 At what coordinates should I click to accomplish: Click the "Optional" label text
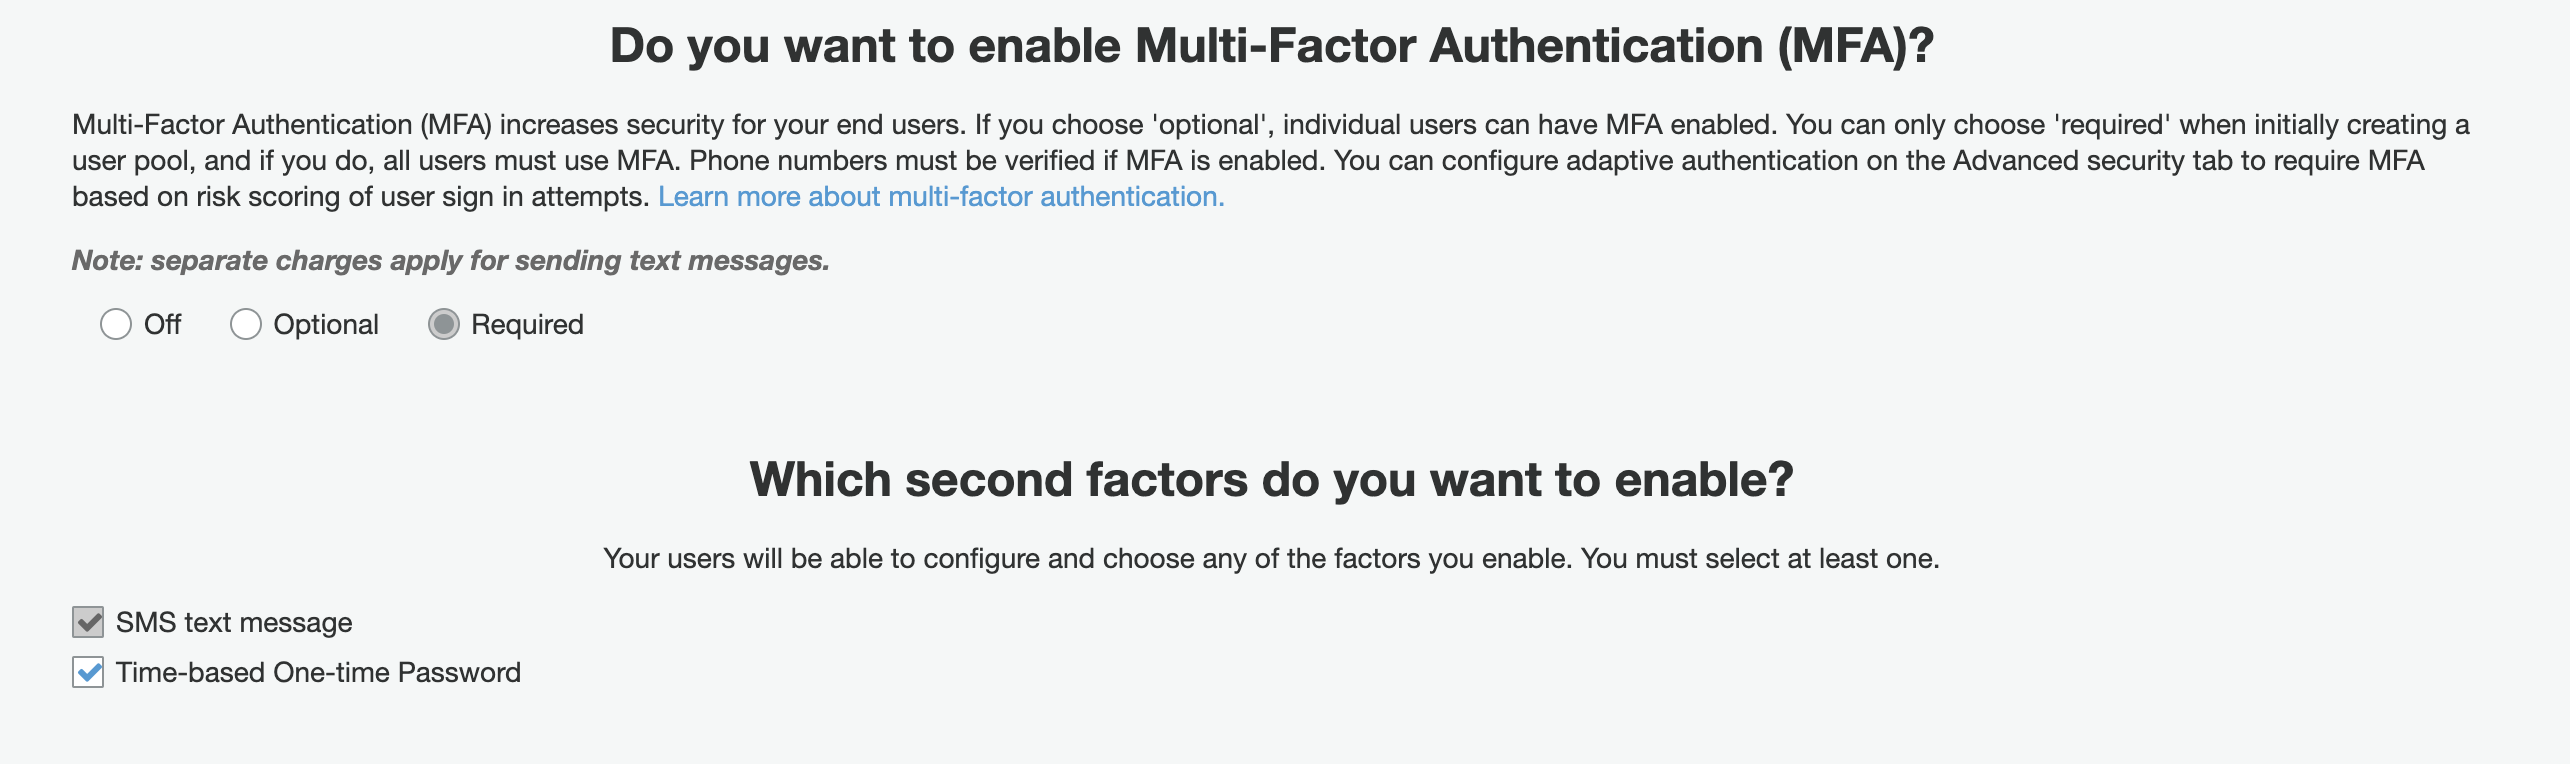[326, 325]
